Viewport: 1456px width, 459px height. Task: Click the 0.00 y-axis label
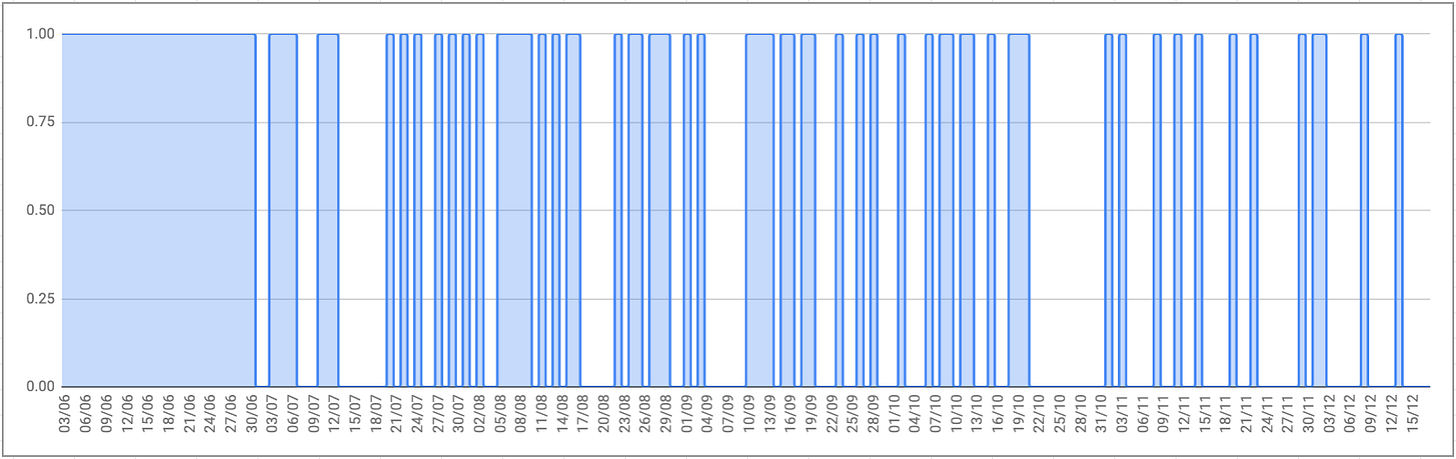(40, 387)
